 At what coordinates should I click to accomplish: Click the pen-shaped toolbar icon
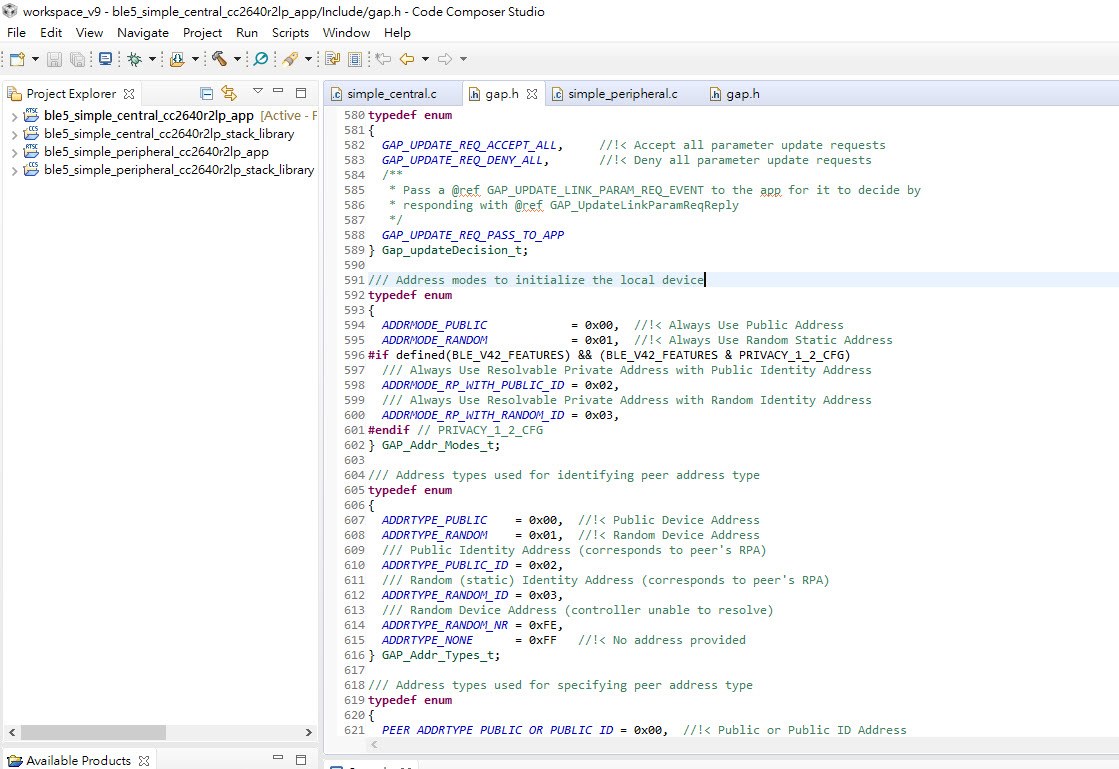[290, 59]
